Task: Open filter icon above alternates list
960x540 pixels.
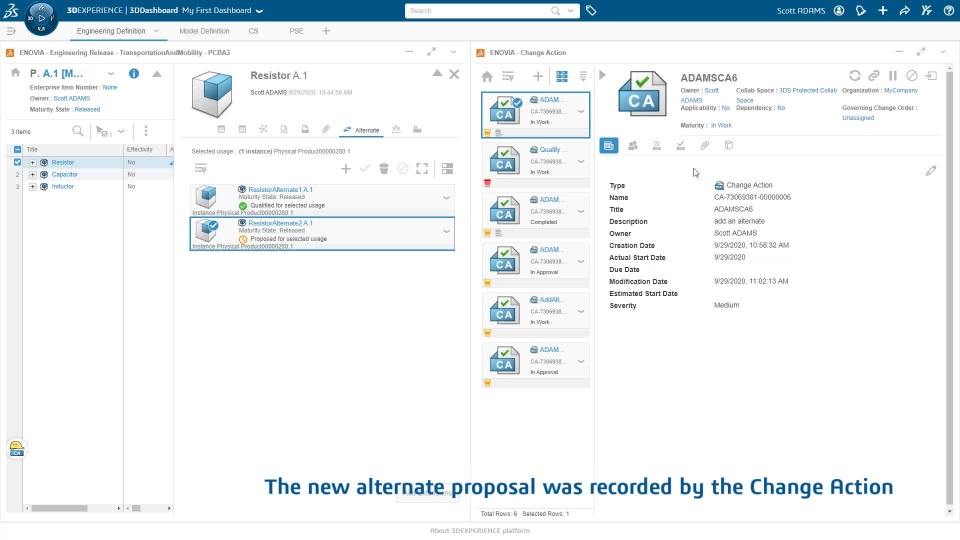Action: (201, 168)
